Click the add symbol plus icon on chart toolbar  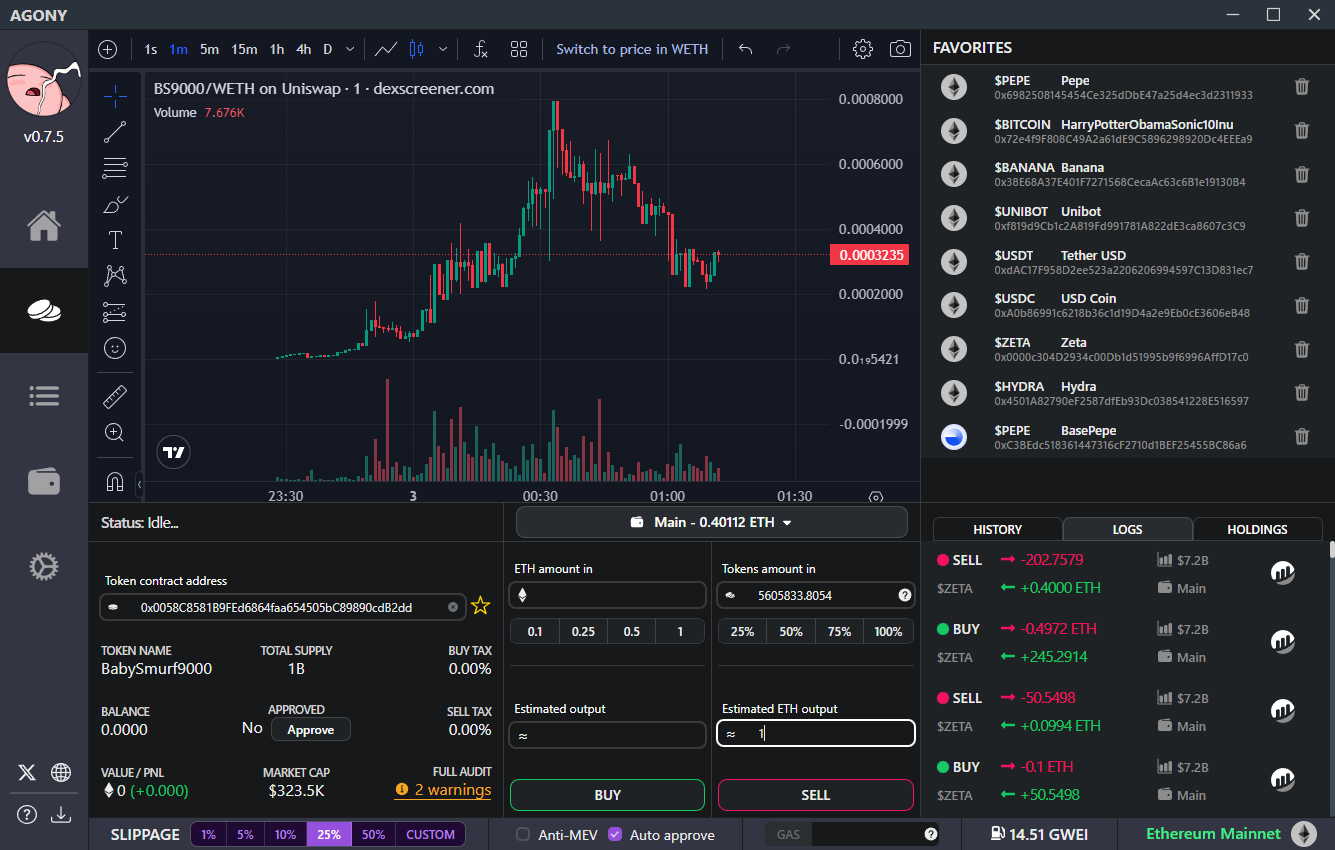coord(108,49)
